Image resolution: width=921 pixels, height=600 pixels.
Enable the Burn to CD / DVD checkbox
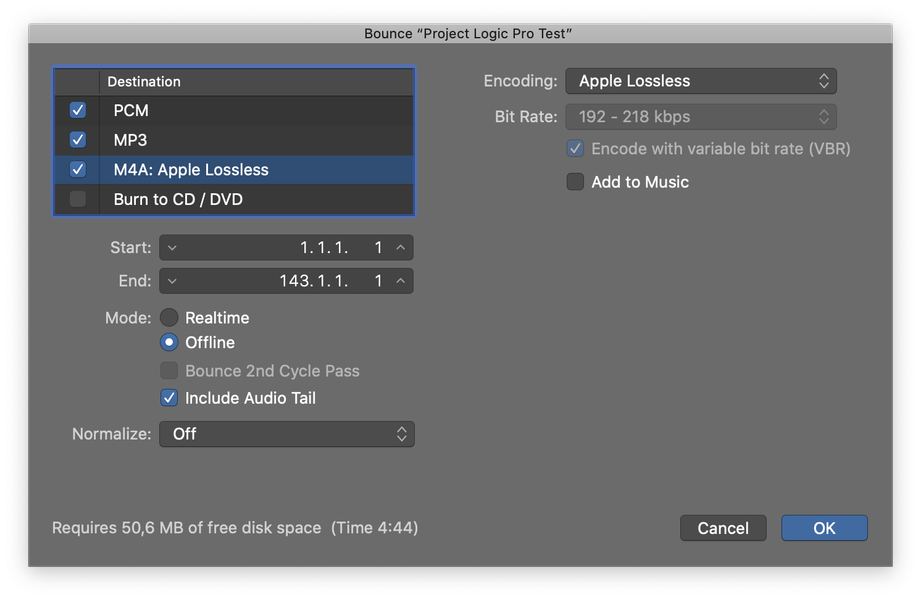pos(78,199)
